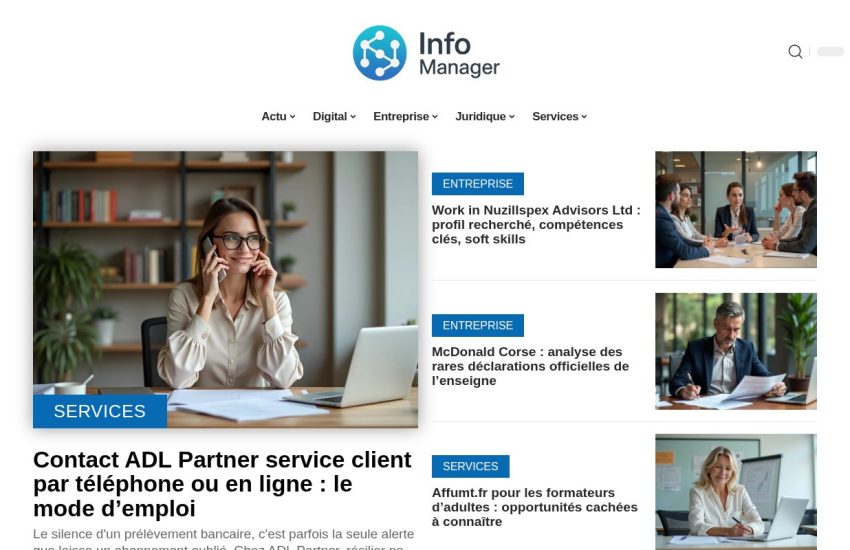Click the SERVICES badge on main photo
The height and width of the screenshot is (550, 850).
(x=100, y=411)
